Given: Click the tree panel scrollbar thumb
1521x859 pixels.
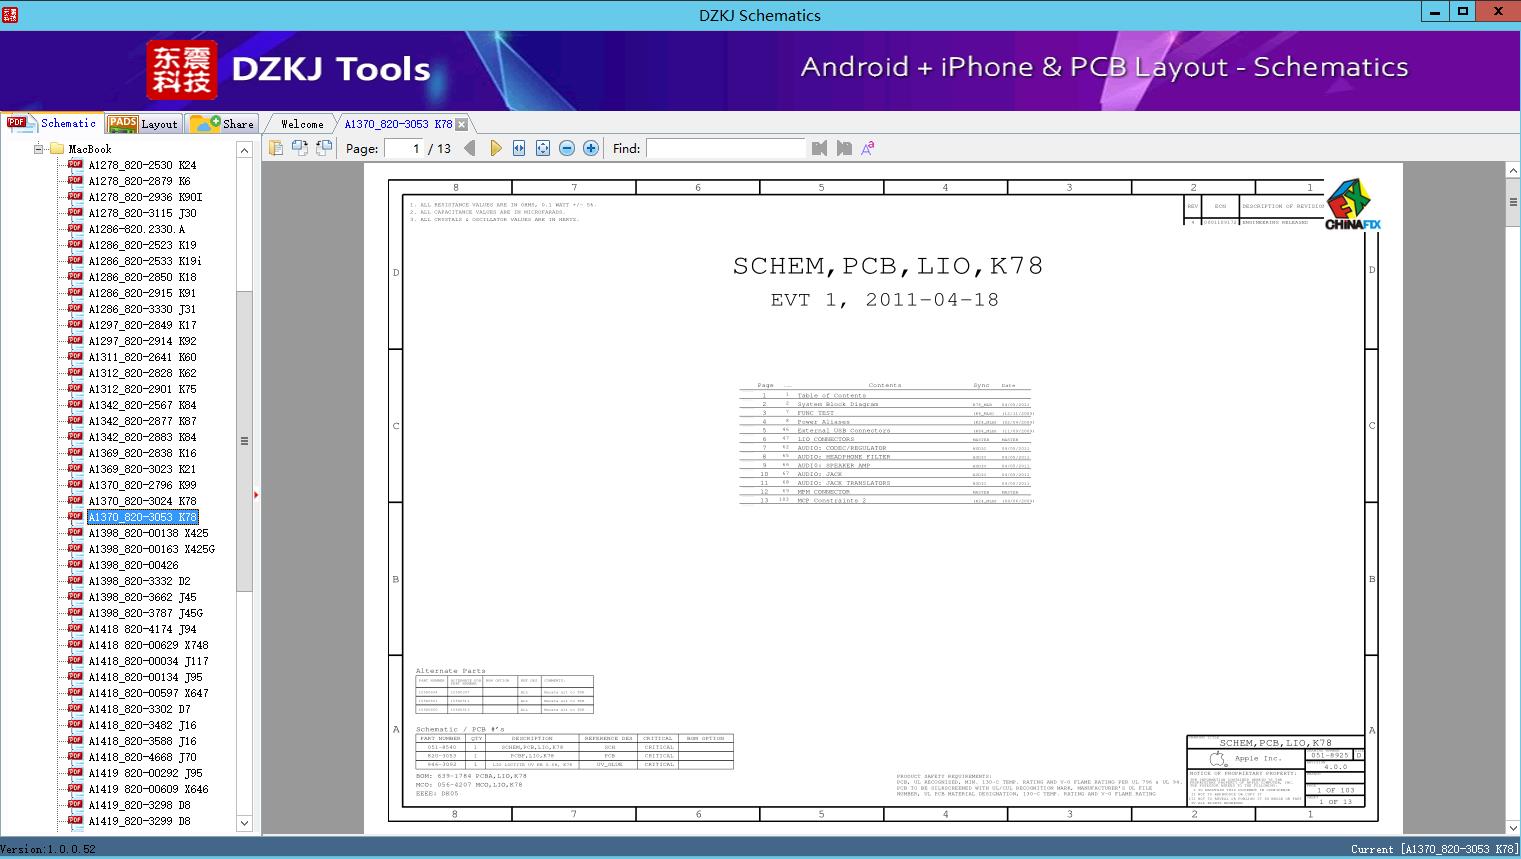Looking at the screenshot, I should coord(244,441).
